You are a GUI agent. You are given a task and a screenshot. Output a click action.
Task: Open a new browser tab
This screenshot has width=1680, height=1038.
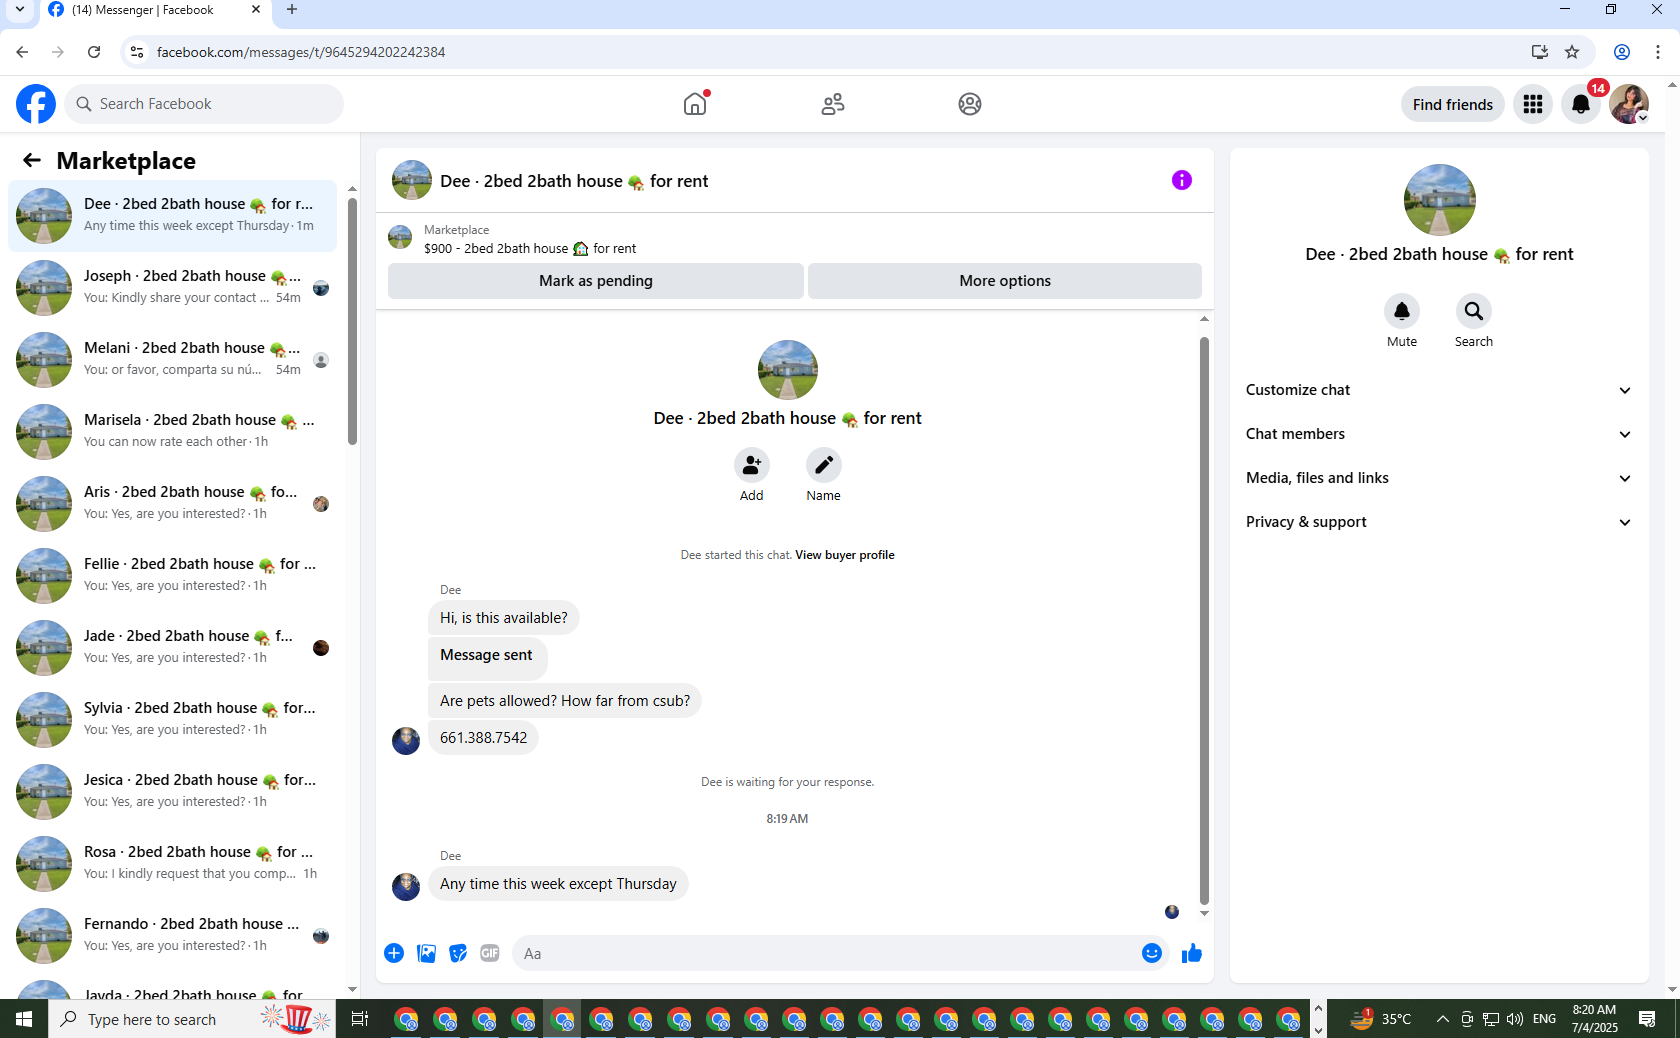(x=292, y=9)
